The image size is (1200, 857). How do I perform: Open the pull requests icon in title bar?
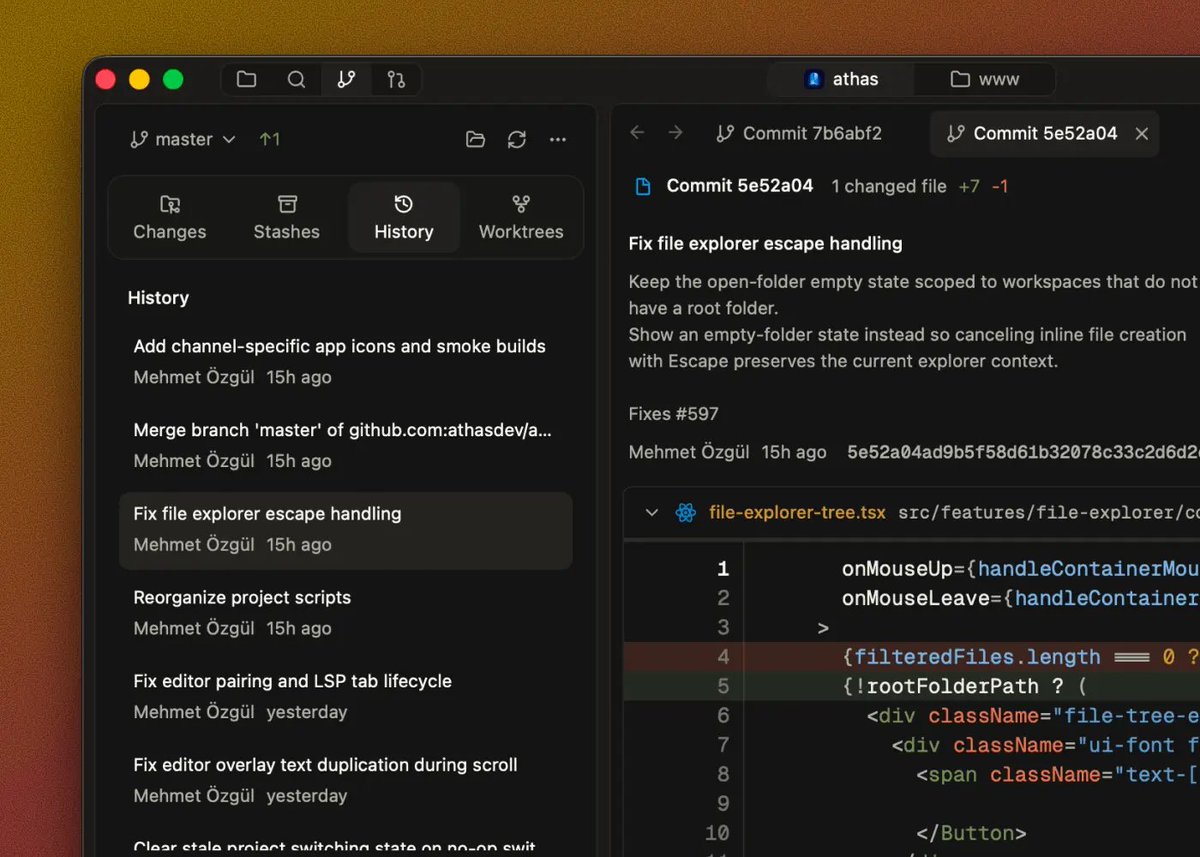click(396, 79)
